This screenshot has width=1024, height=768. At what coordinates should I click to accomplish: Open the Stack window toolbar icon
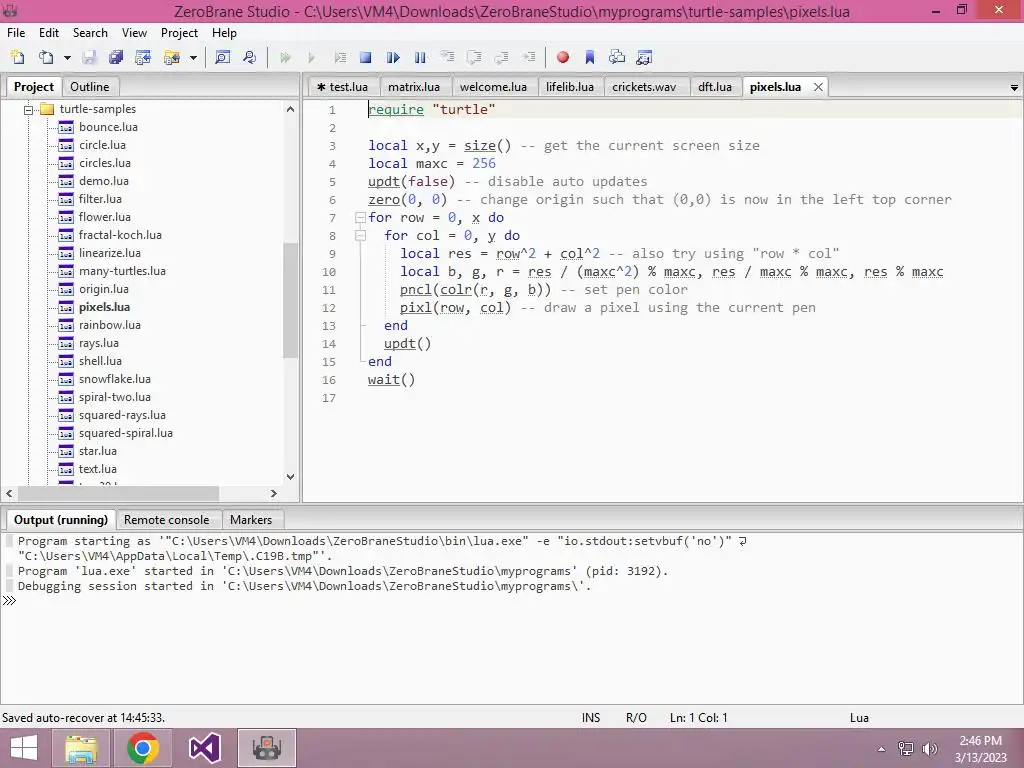pos(616,57)
